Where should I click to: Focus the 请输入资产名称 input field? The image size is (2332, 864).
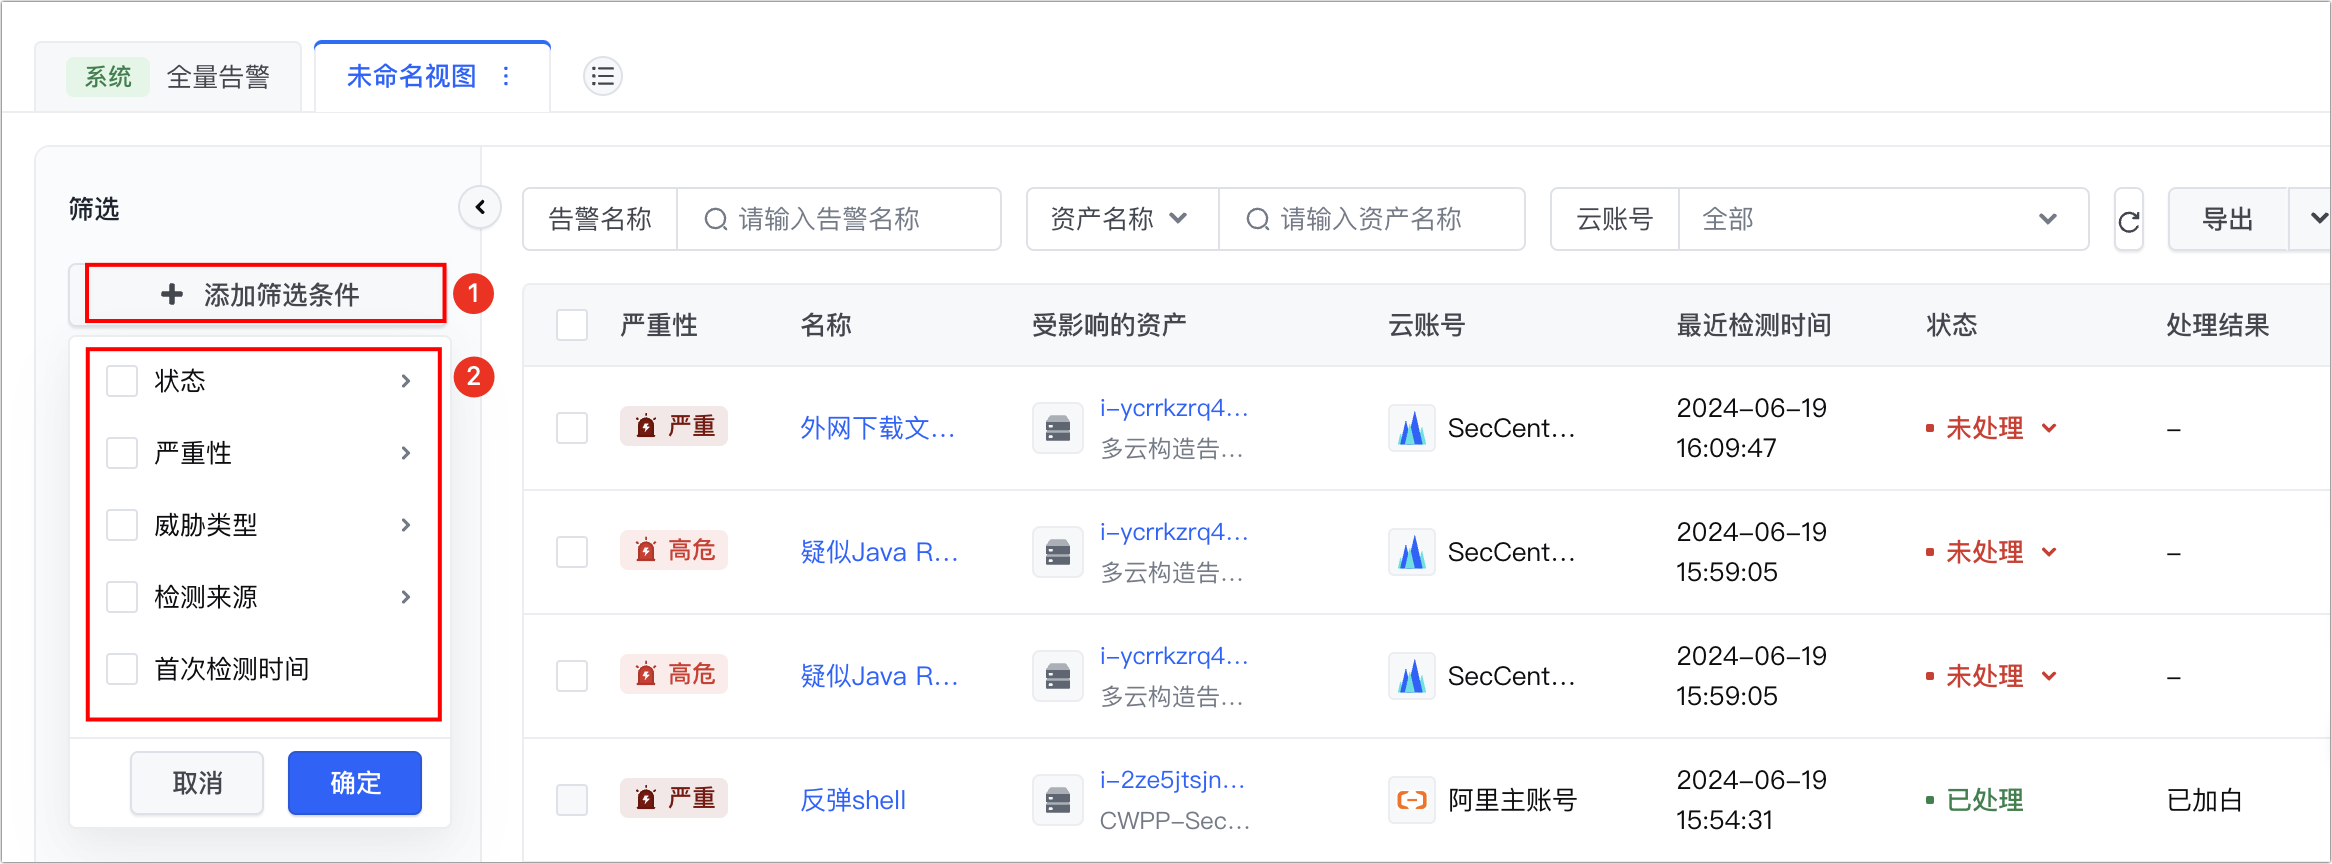[x=1371, y=219]
